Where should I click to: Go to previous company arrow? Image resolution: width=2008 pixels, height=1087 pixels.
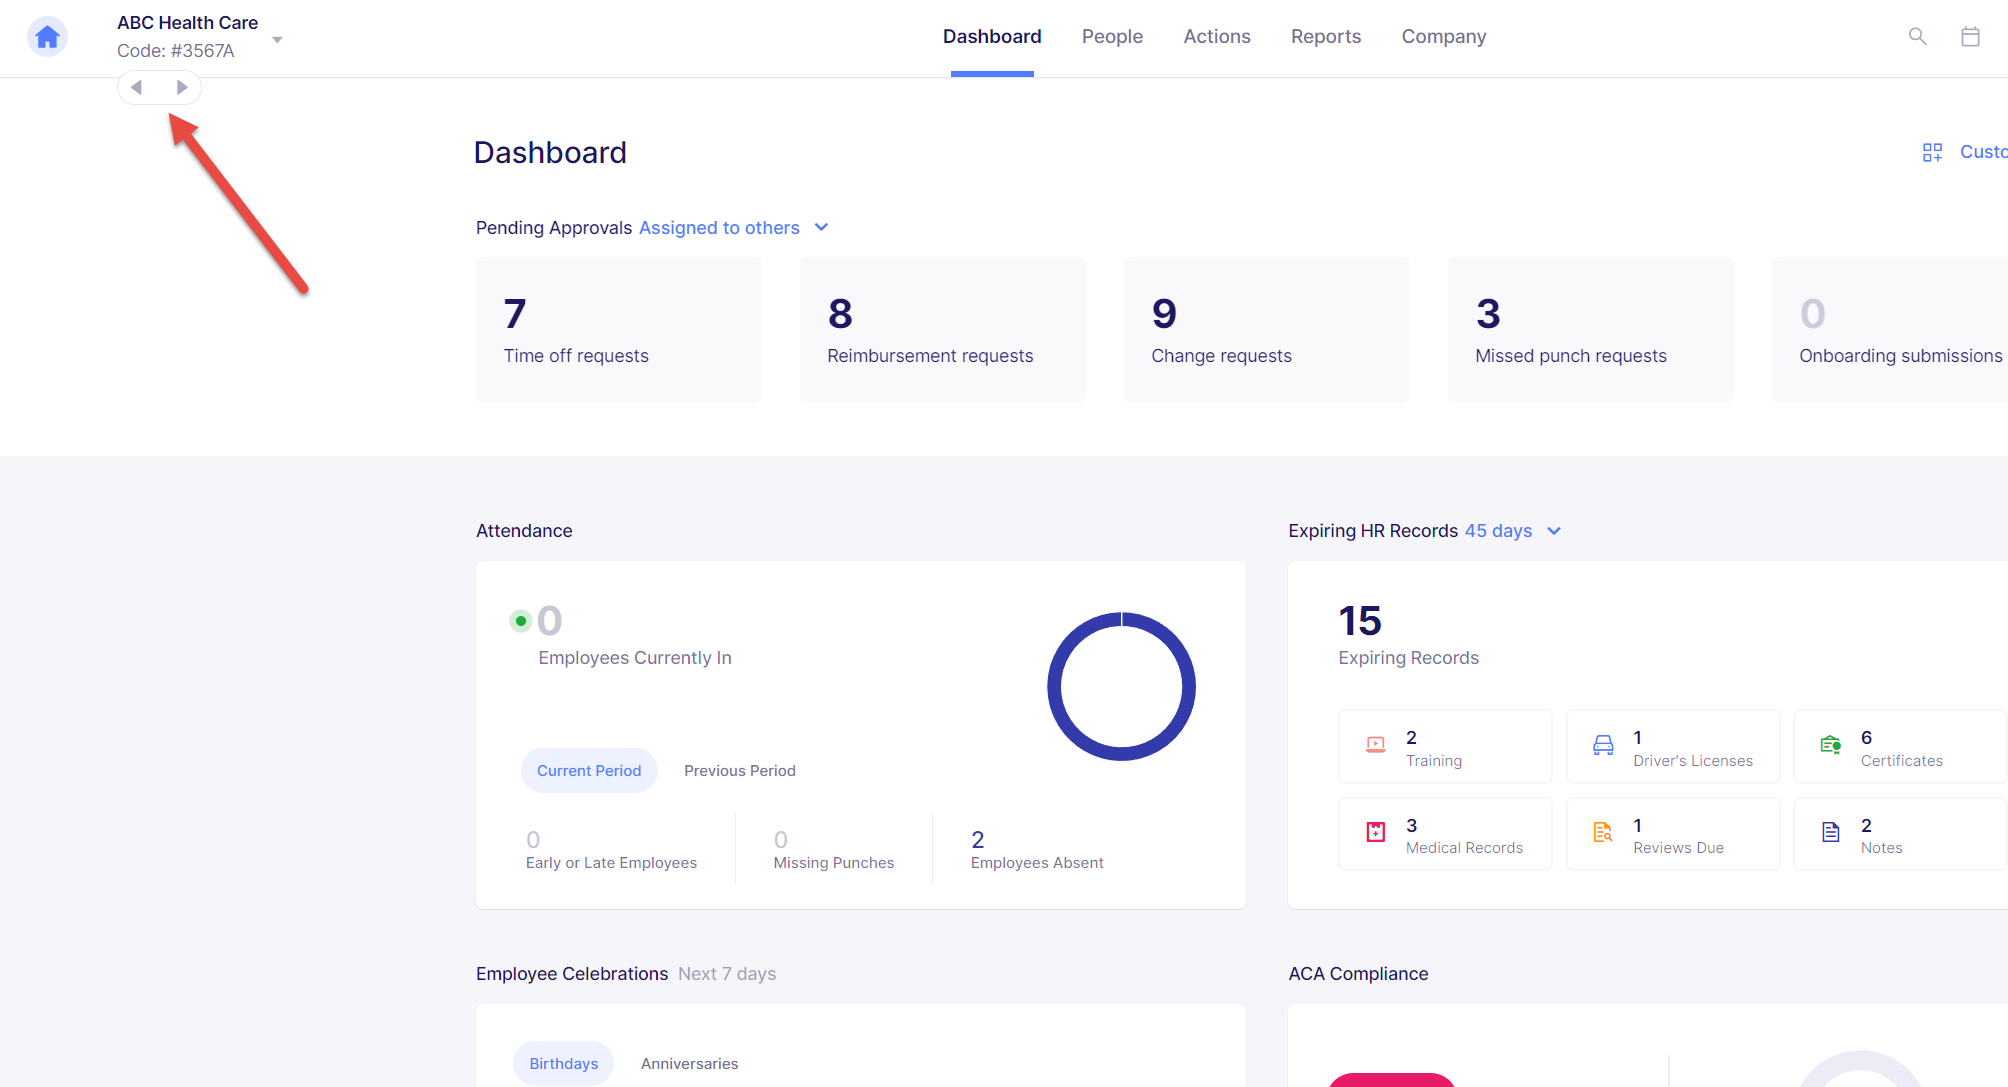pos(137,88)
